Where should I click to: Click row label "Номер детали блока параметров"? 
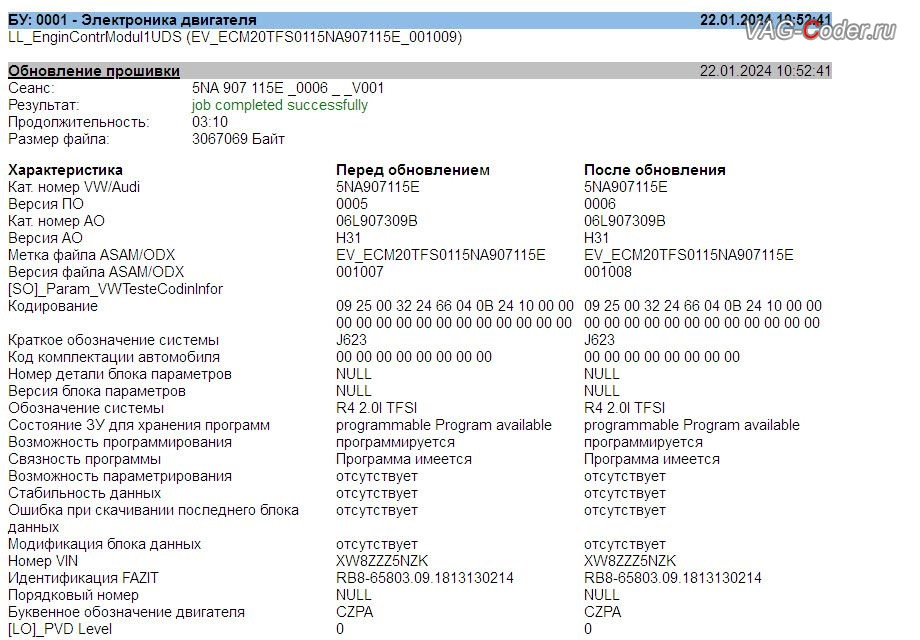click(x=120, y=374)
